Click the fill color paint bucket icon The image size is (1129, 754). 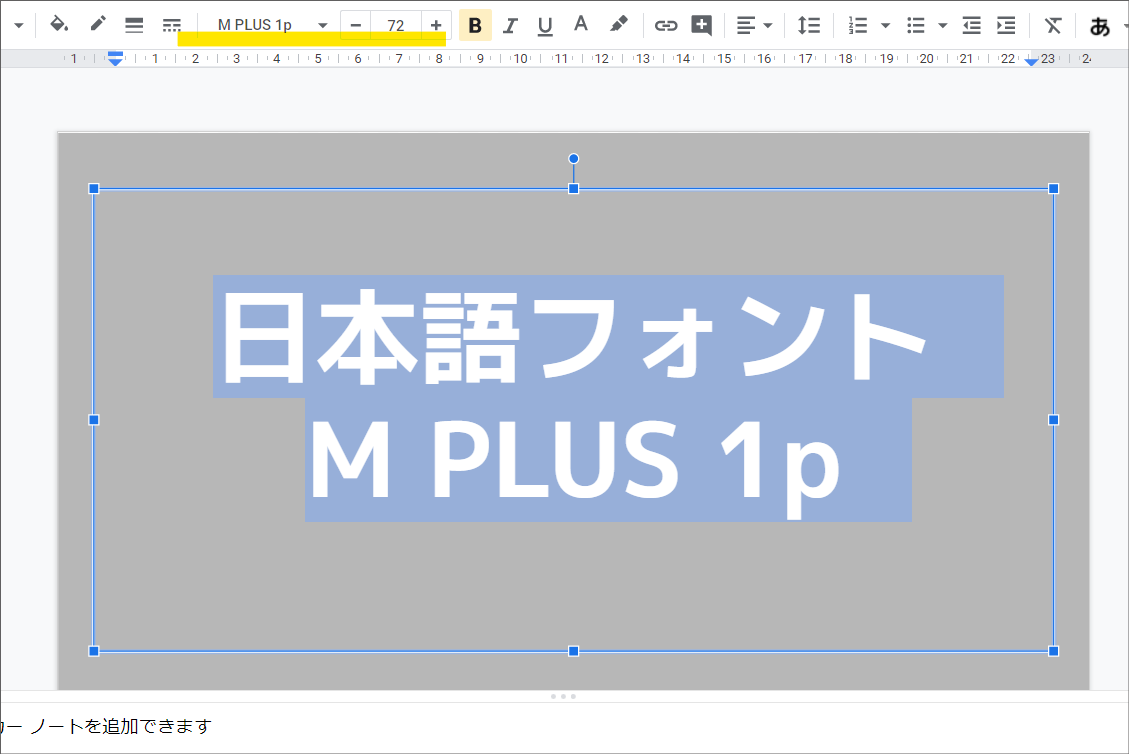[x=58, y=25]
